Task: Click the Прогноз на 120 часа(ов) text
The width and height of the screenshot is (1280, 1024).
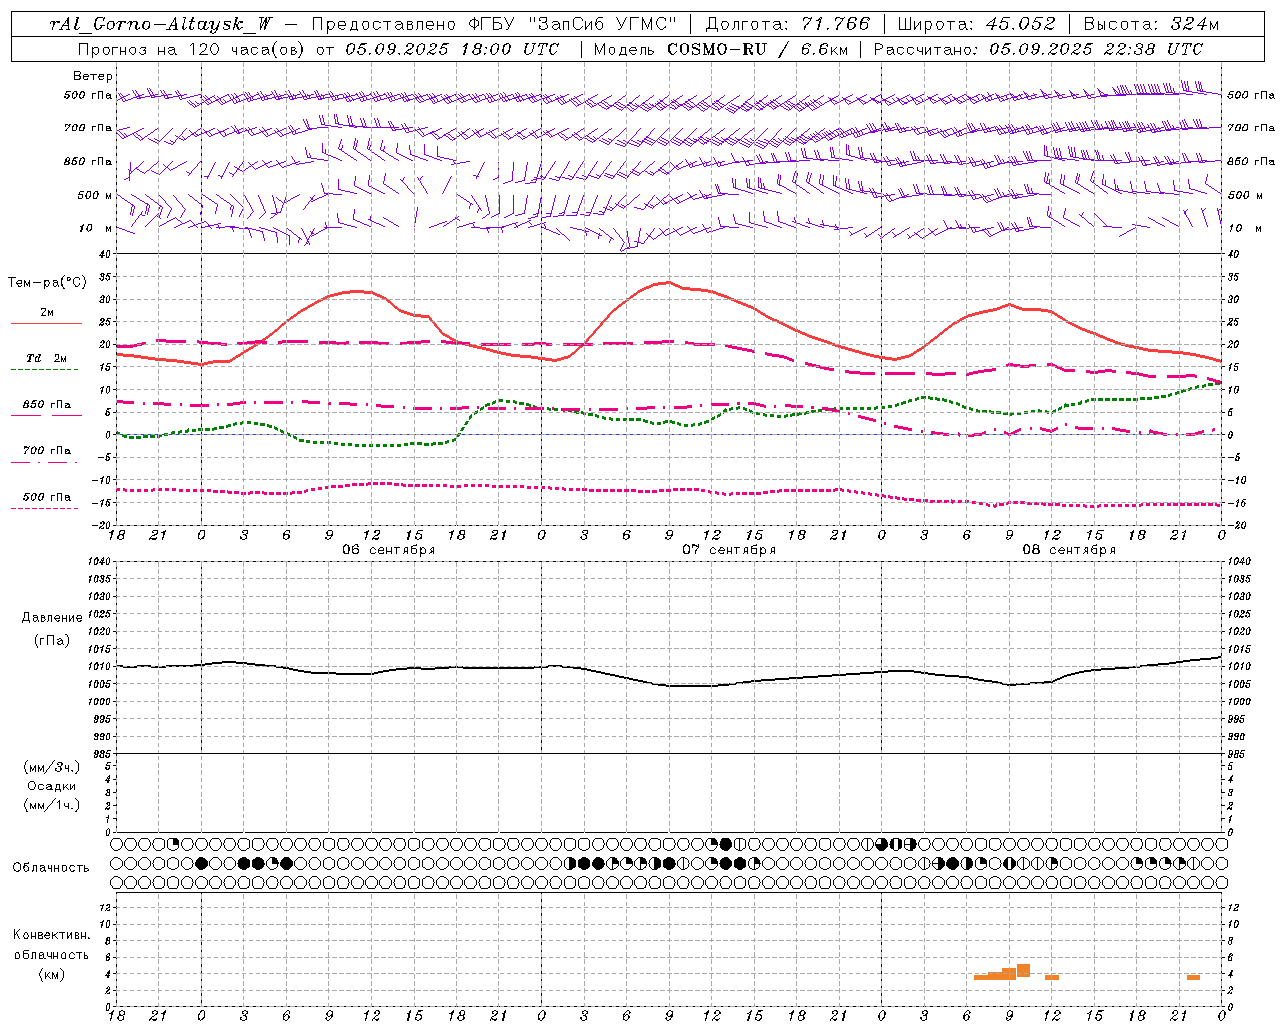Action: coord(192,48)
